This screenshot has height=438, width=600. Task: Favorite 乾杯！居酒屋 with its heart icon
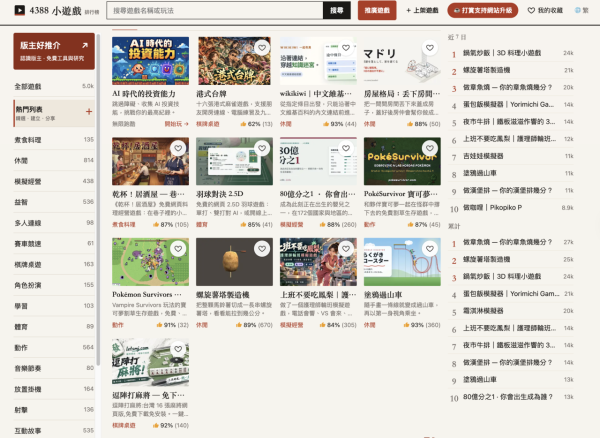coord(178,148)
